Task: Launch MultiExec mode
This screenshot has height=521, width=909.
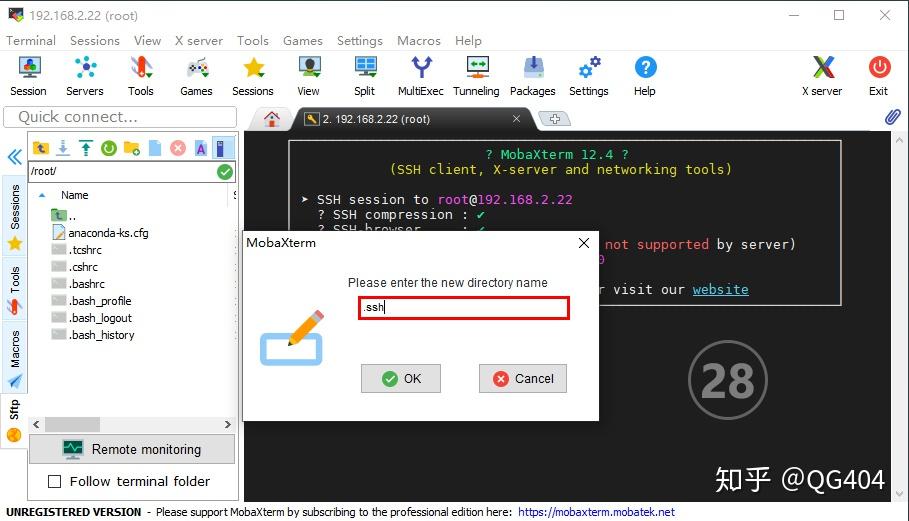Action: coord(420,76)
